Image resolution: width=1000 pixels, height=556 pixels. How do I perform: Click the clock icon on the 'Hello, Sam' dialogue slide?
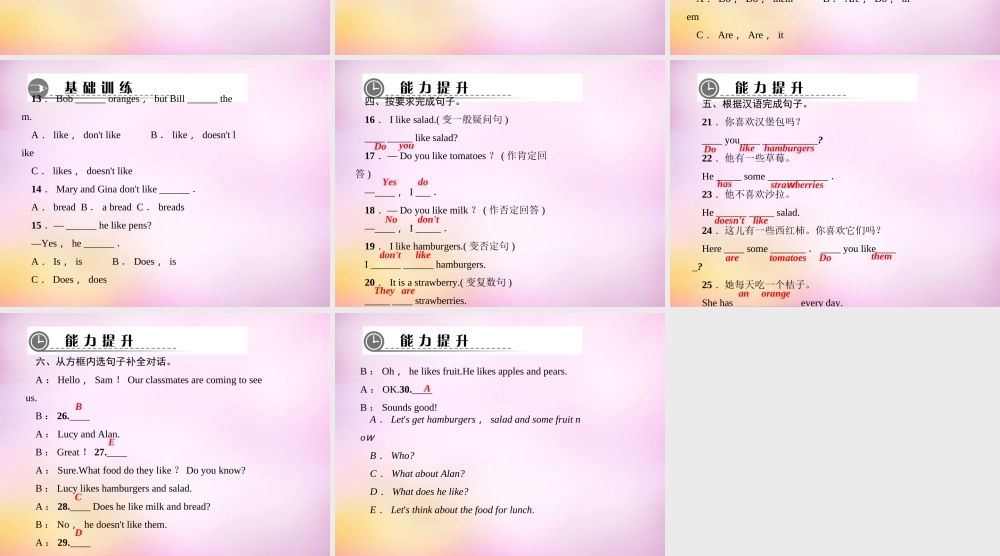39,341
